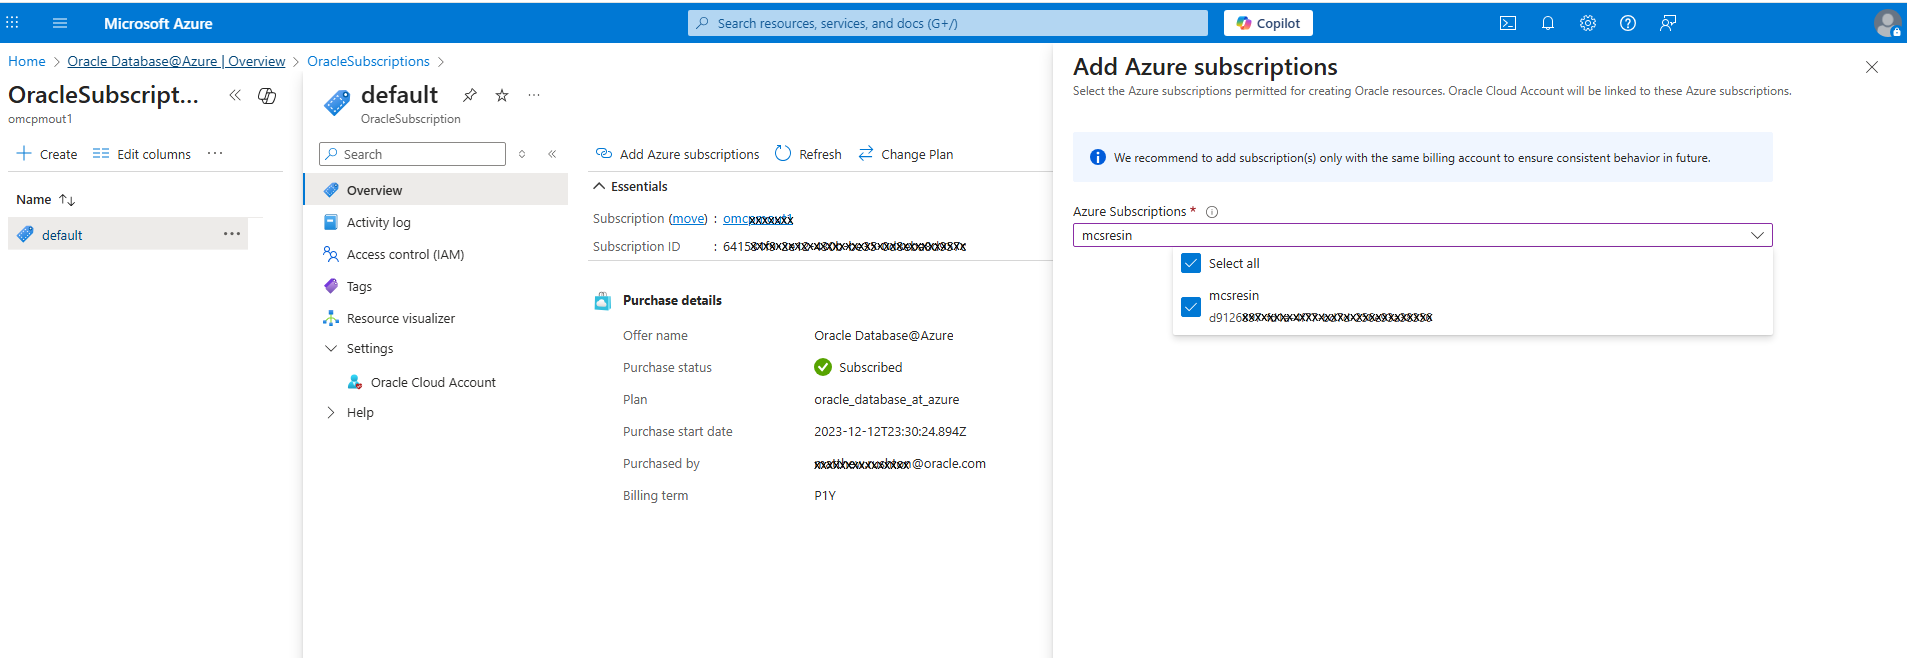Click the top Azure search box
The image size is (1907, 658).
pyautogui.click(x=947, y=23)
